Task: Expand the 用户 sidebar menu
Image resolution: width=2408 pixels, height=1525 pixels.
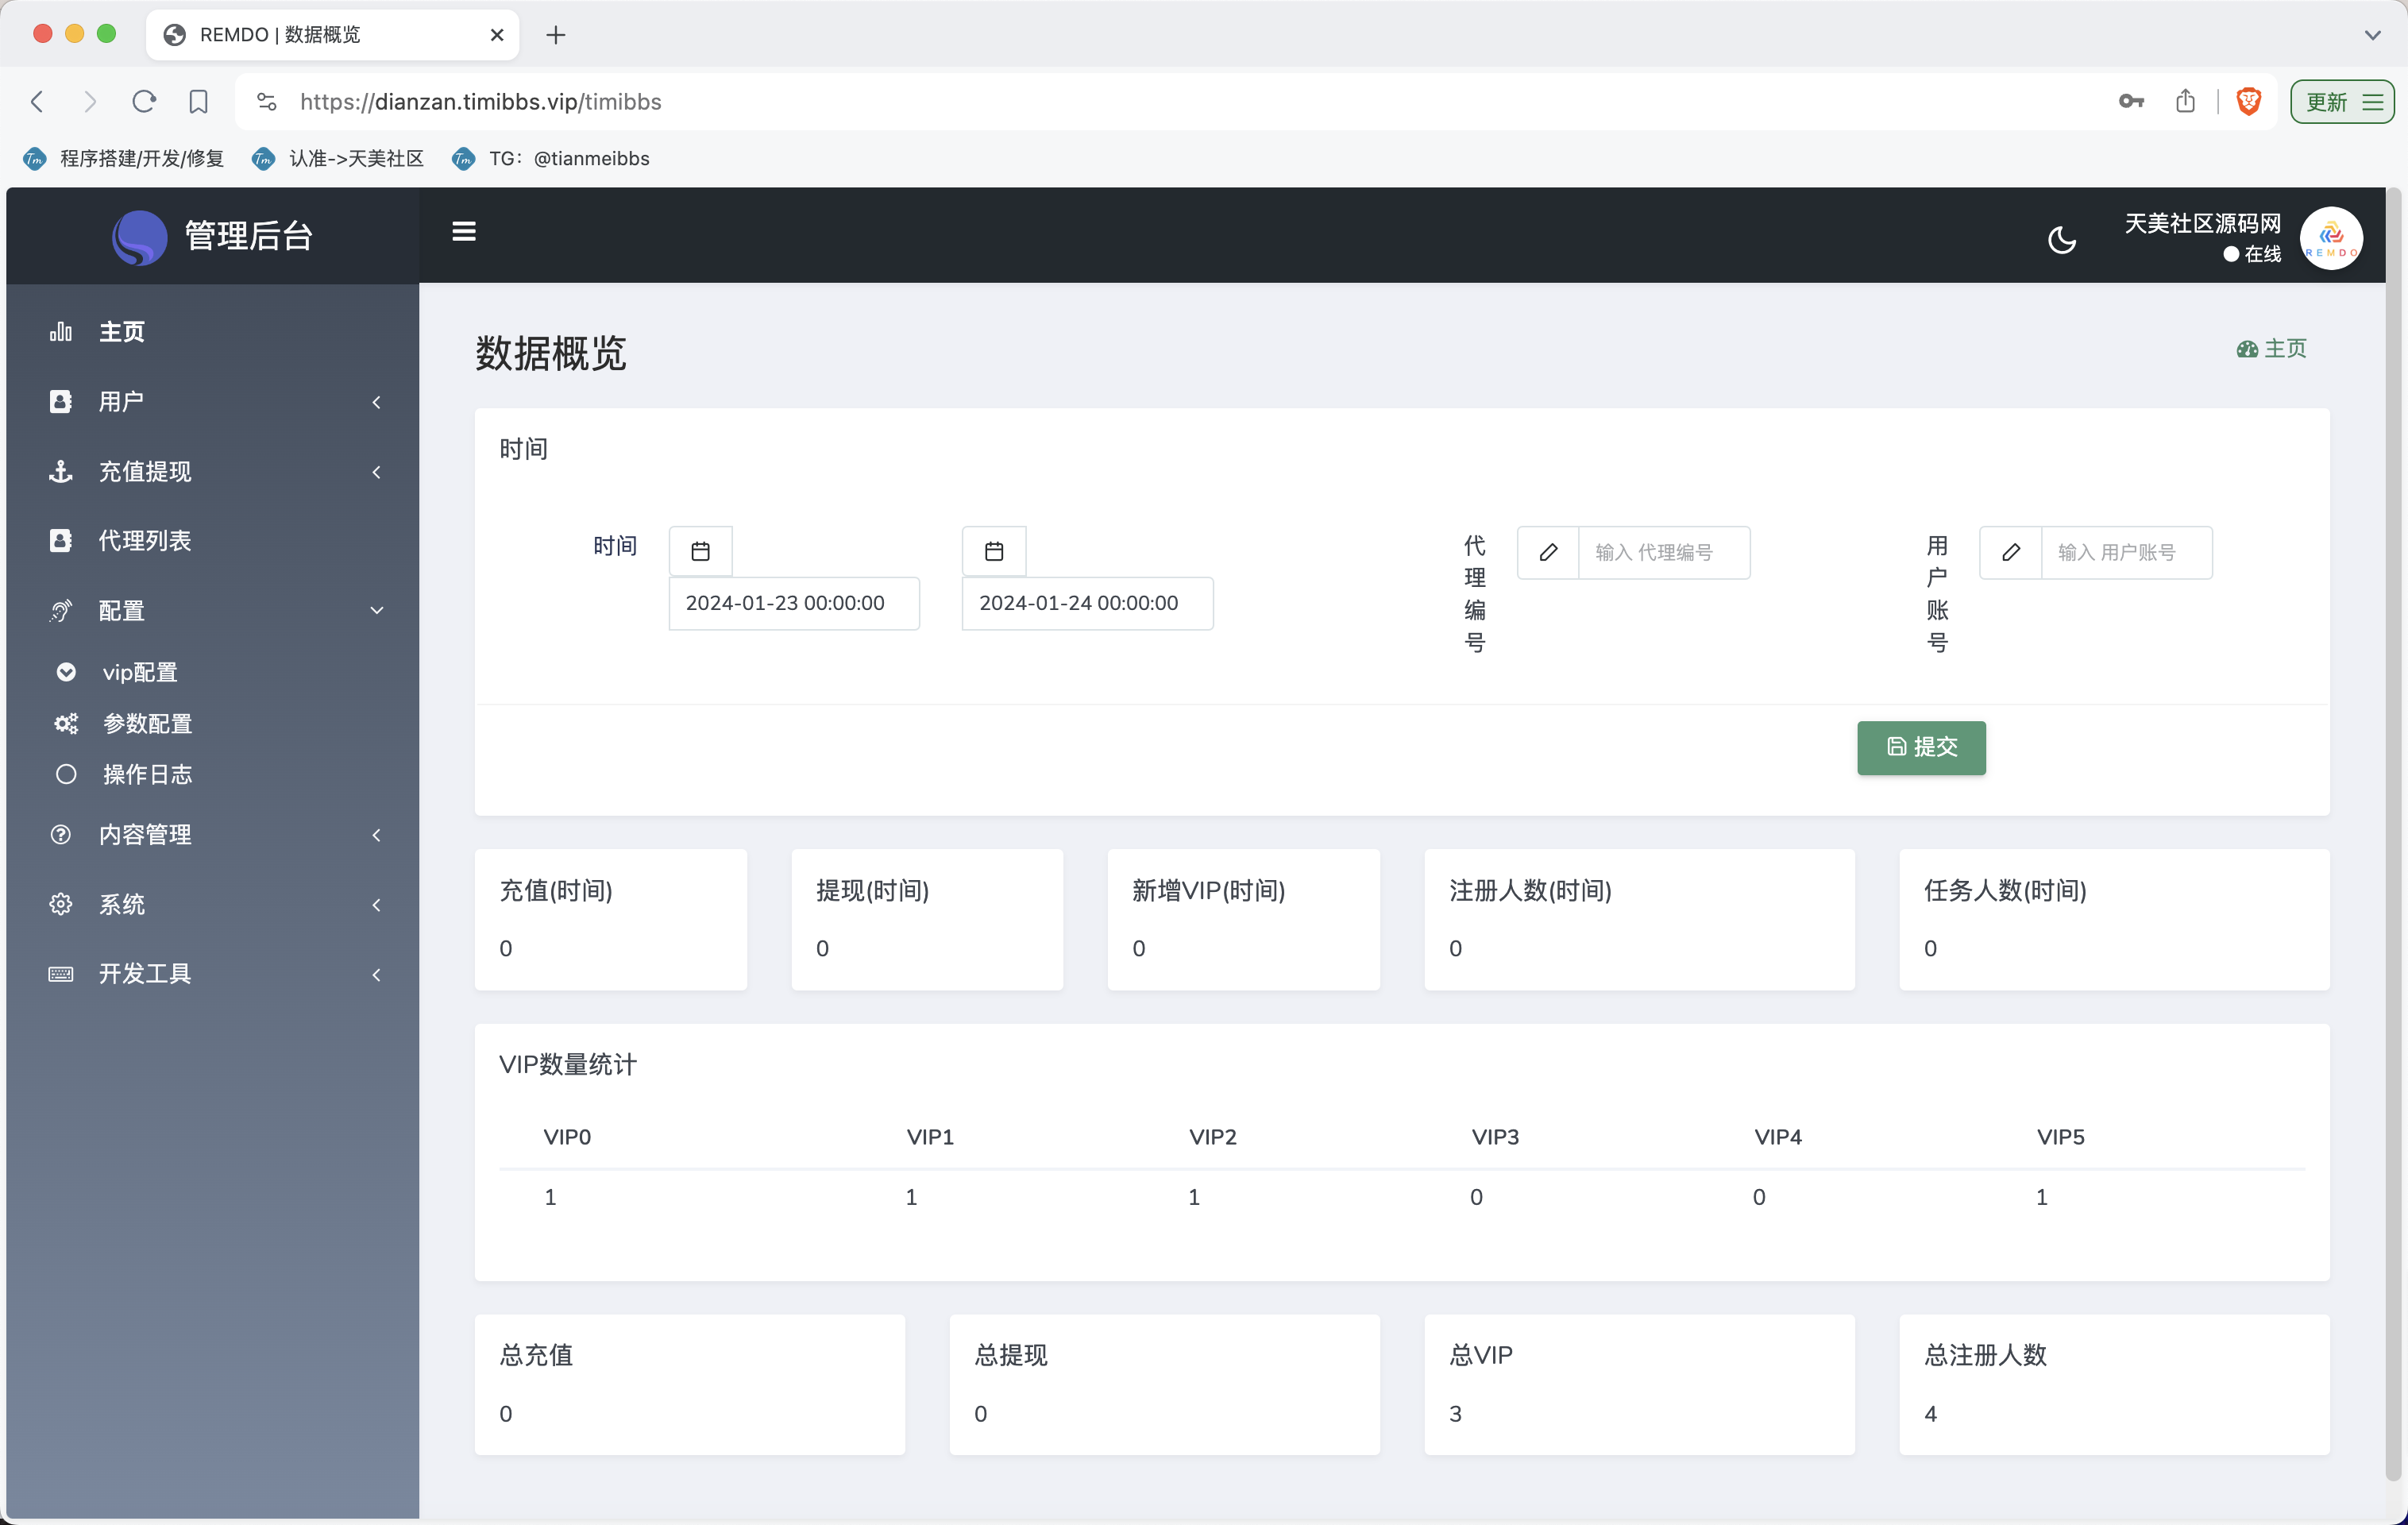Action: tap(212, 402)
